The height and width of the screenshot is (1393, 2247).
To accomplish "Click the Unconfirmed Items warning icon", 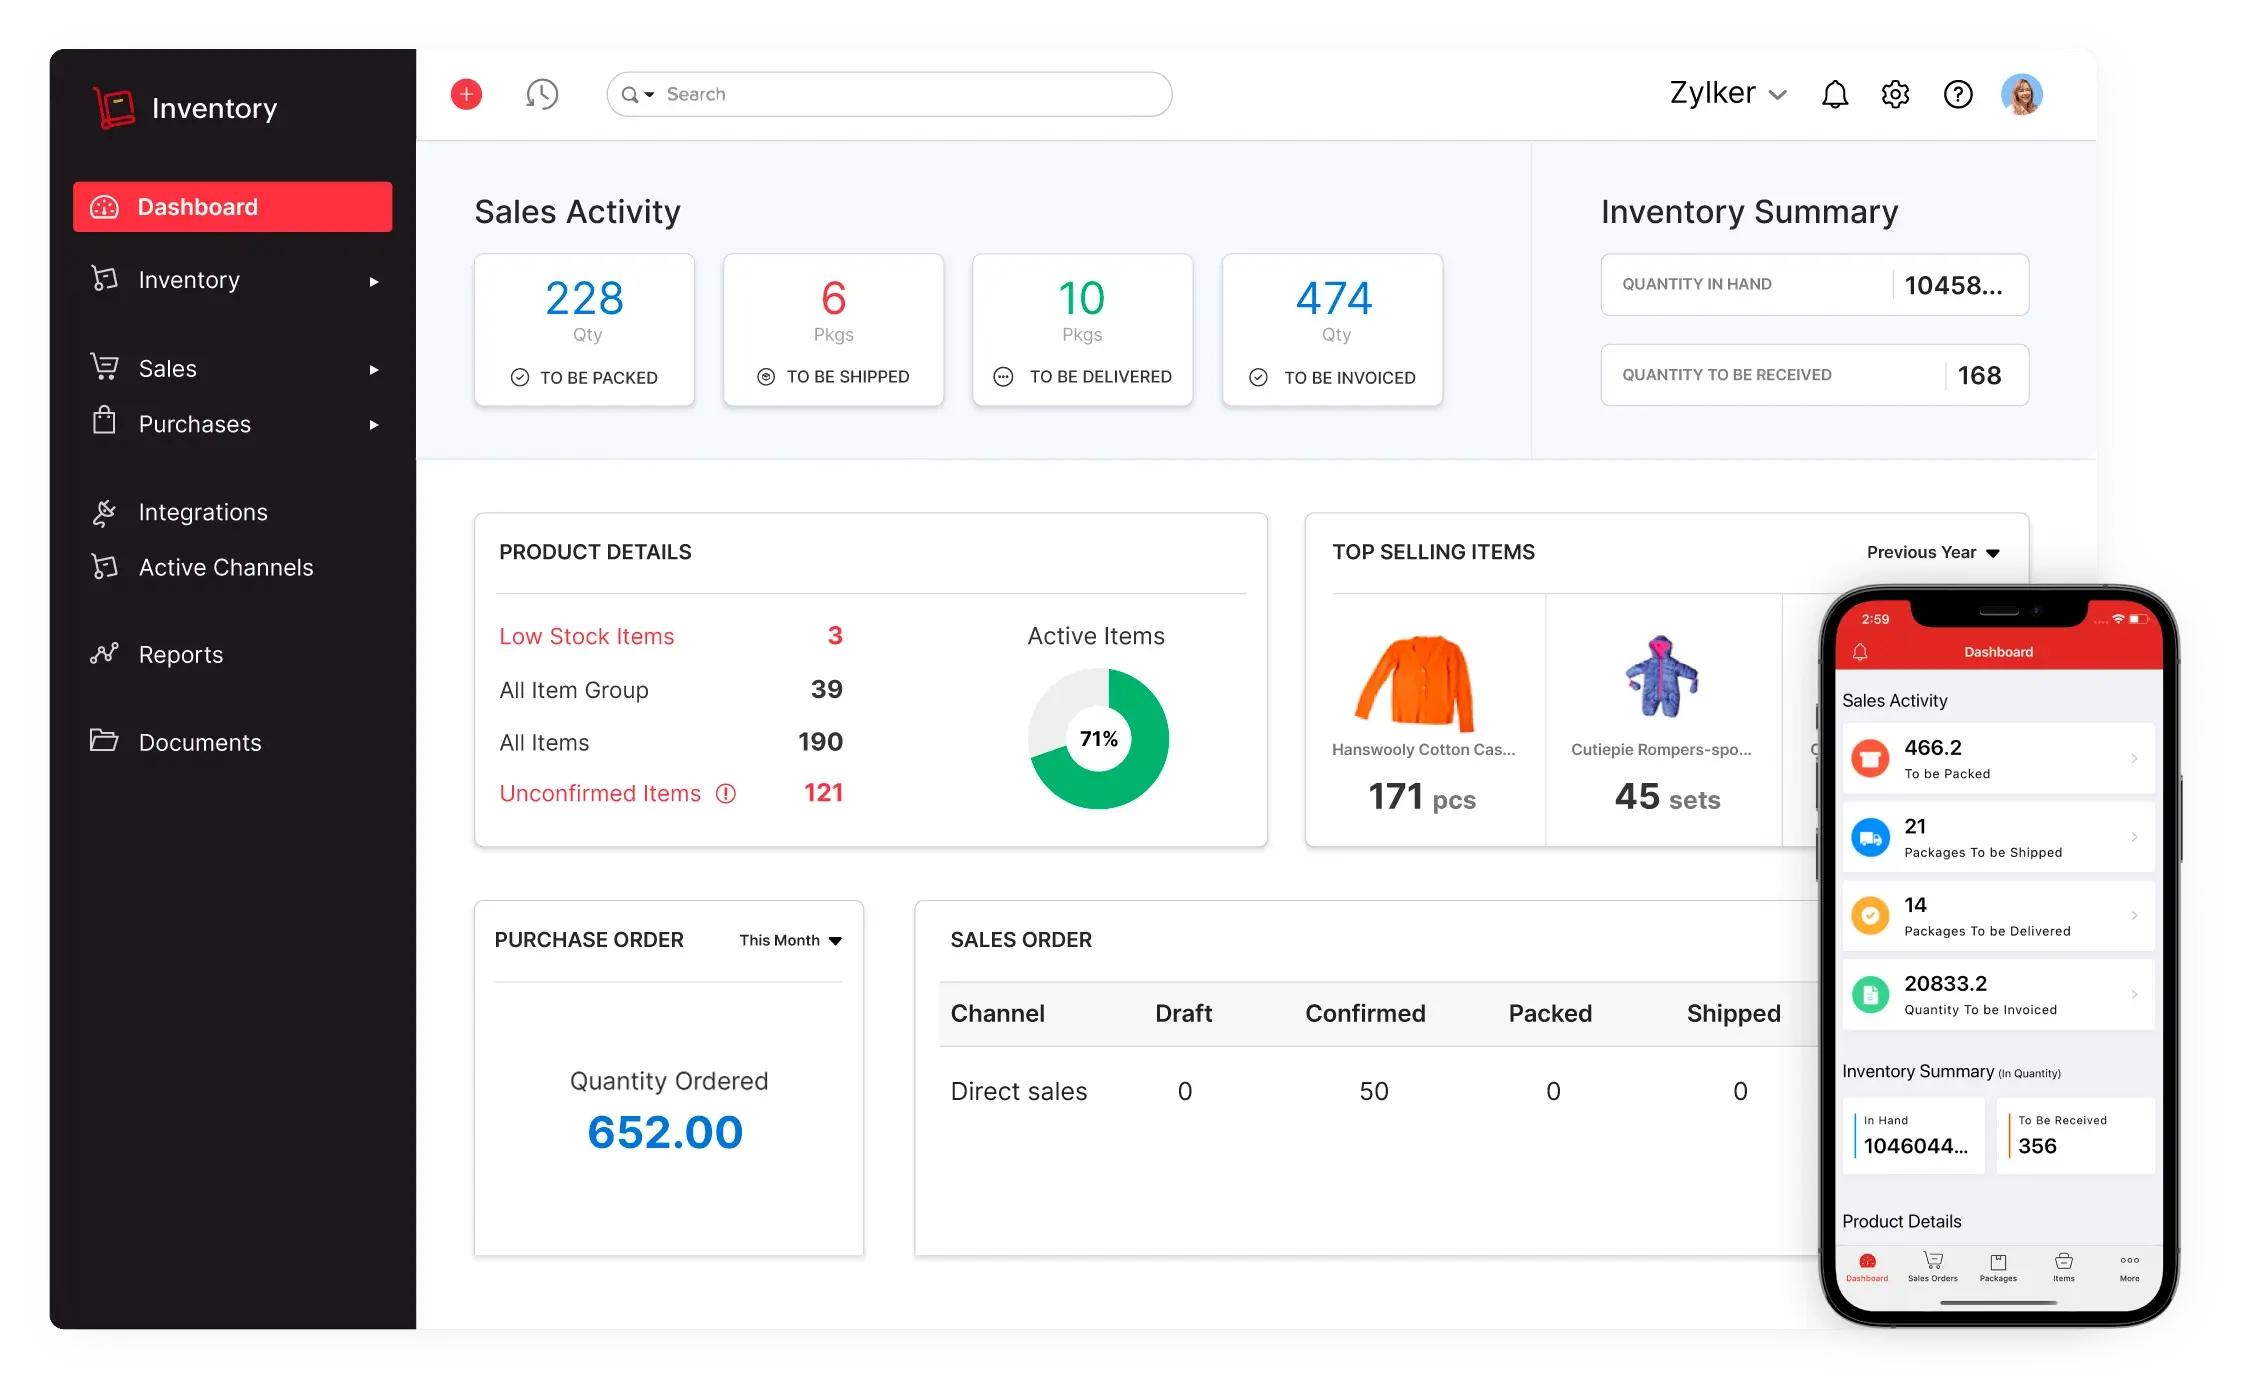I will point(725,793).
